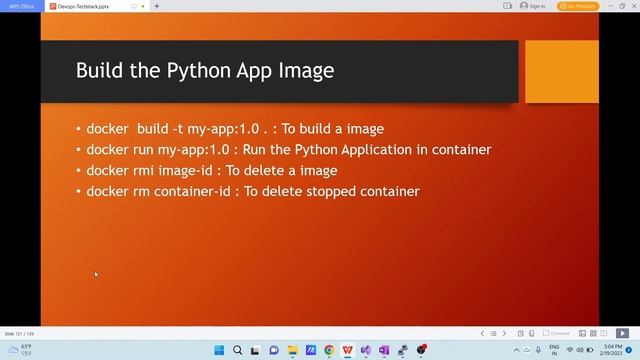
Task: Open network, volume and battery quick settings
Action: (580, 350)
